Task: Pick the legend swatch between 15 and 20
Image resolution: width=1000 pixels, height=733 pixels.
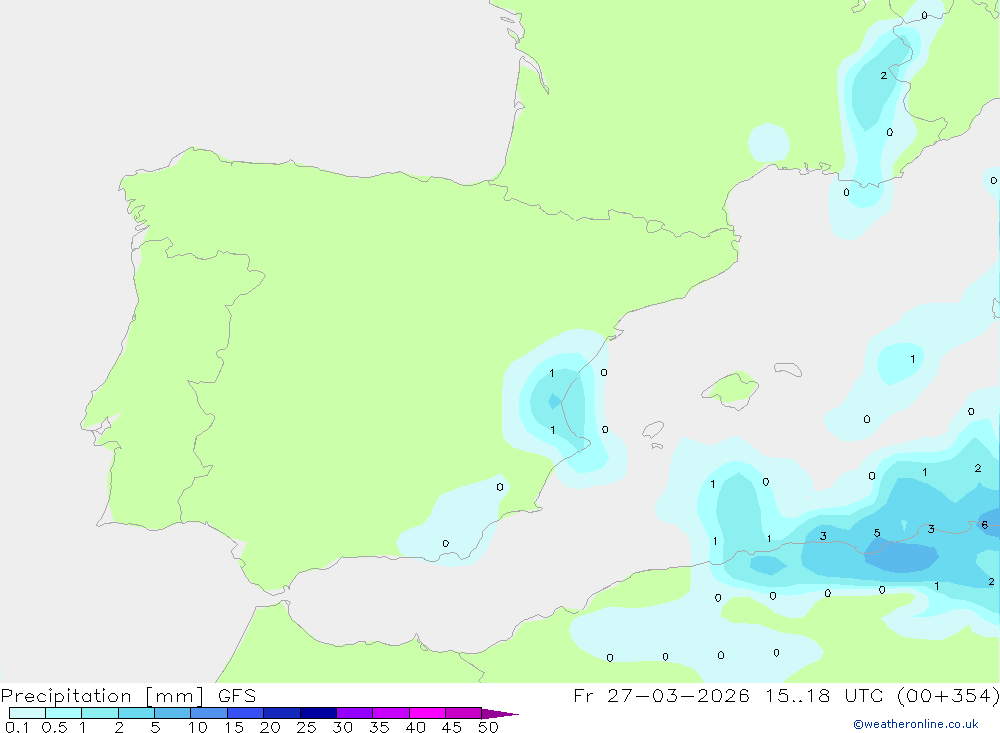Action: click(245, 713)
